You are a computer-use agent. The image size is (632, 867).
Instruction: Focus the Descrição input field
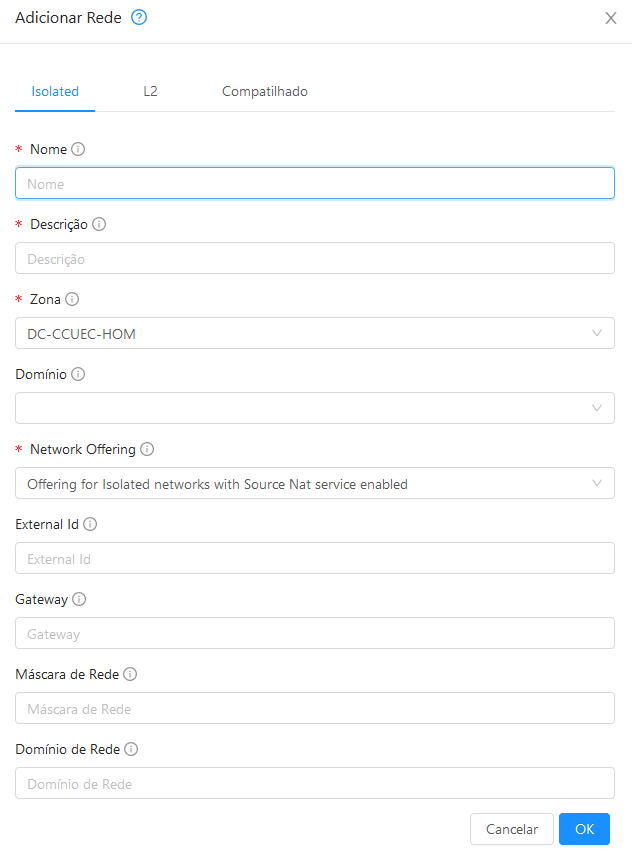[x=315, y=258]
